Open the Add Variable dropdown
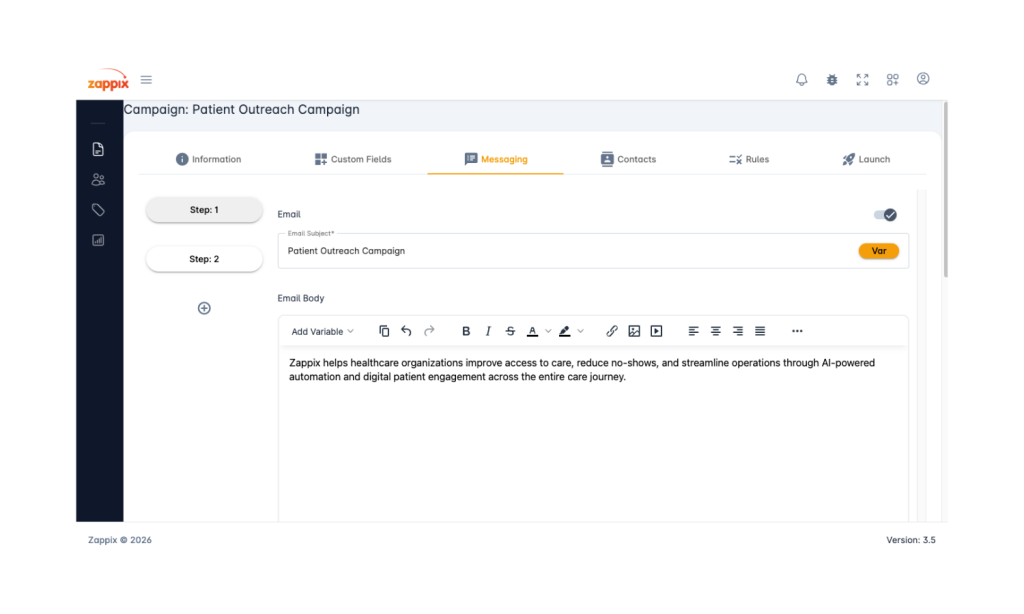Viewport: 1024px width, 614px height. tap(322, 332)
